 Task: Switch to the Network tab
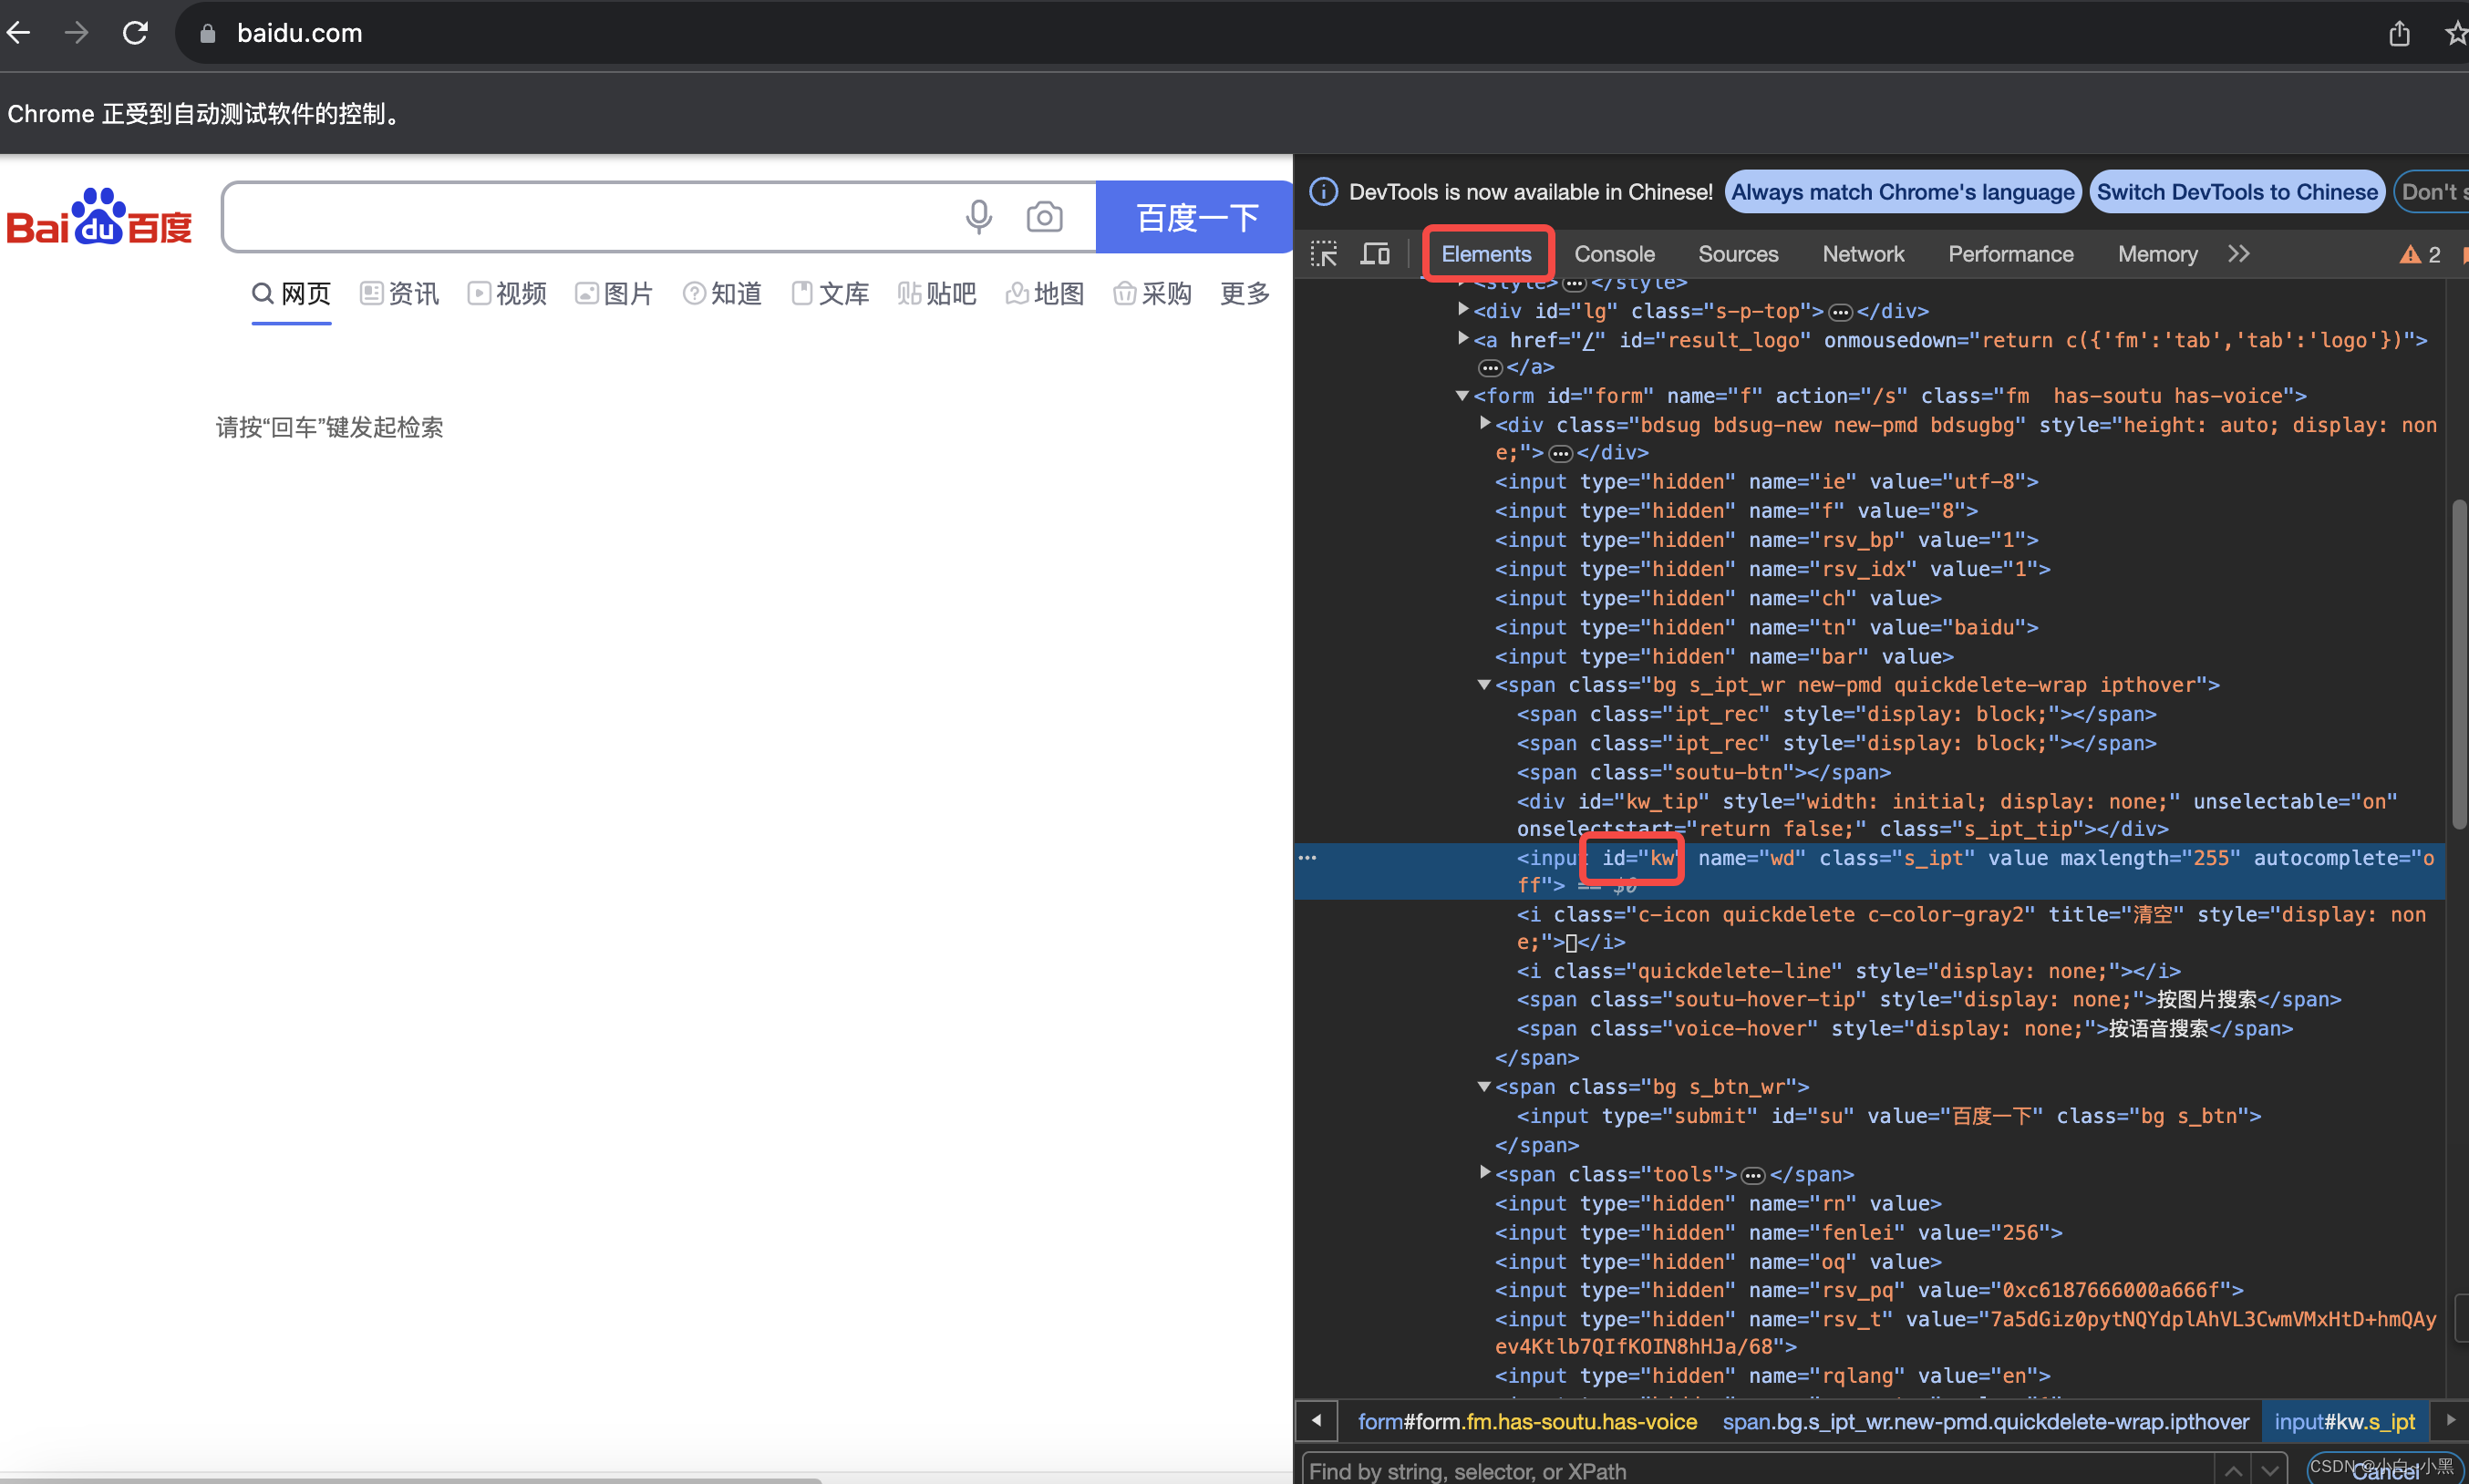[x=1863, y=254]
